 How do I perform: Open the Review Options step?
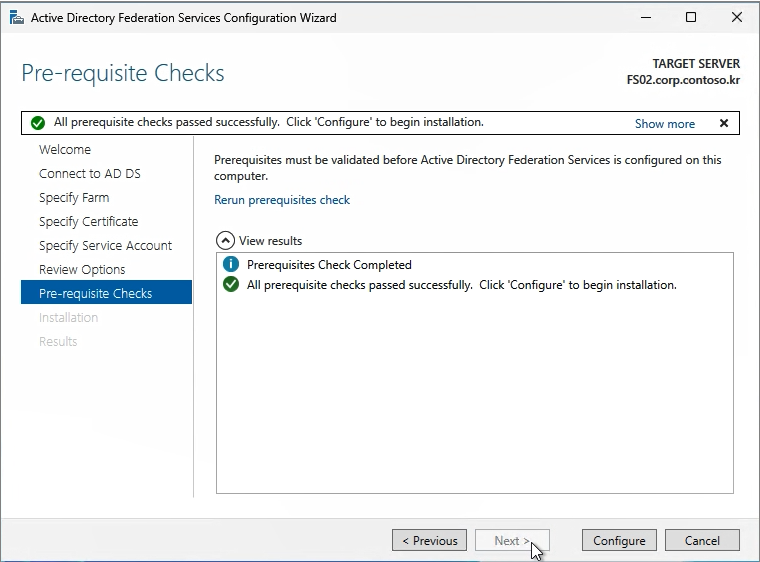pos(82,270)
